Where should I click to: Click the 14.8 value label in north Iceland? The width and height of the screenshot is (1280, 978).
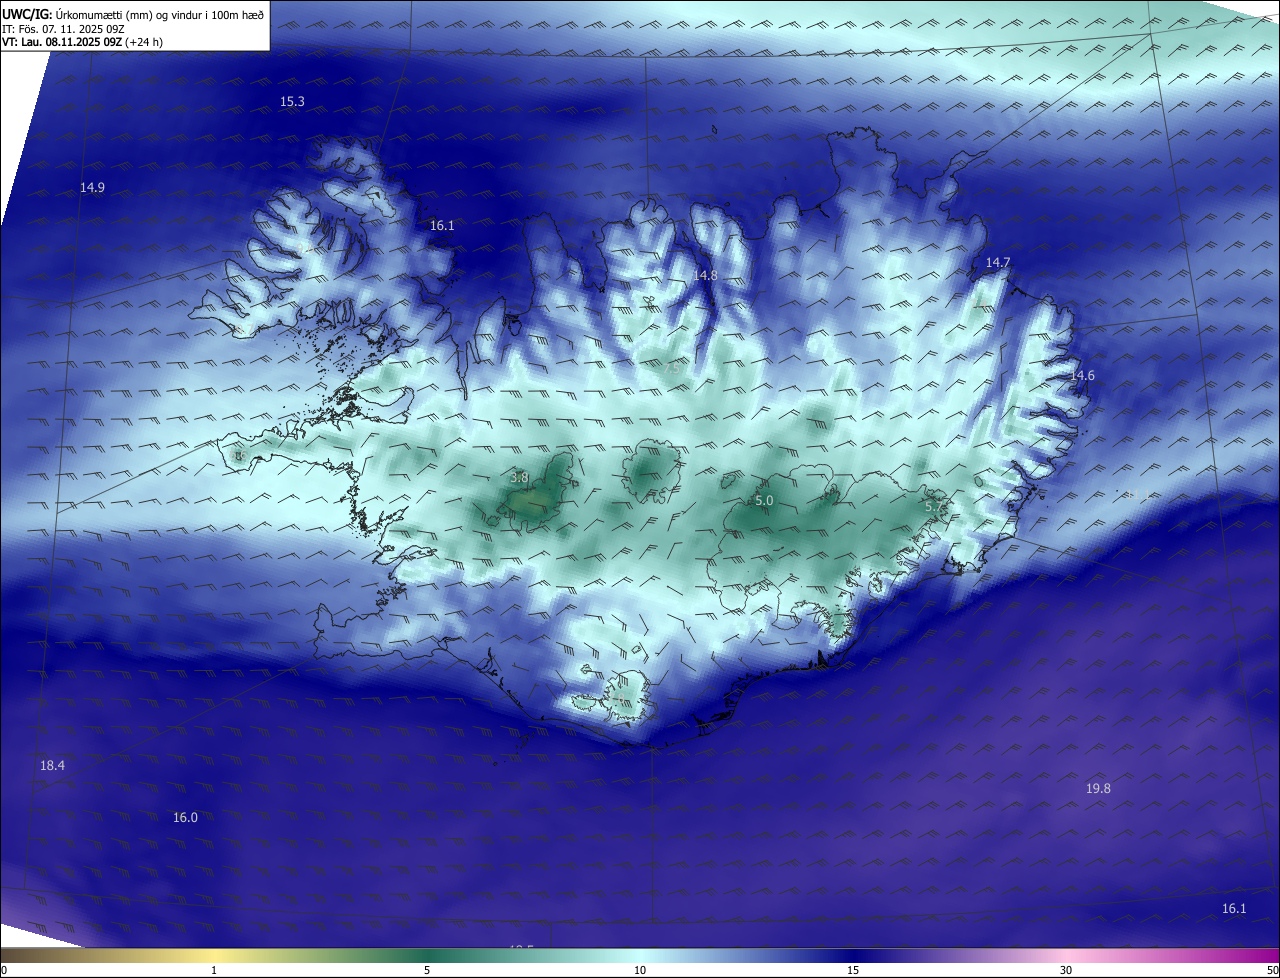pyautogui.click(x=706, y=275)
